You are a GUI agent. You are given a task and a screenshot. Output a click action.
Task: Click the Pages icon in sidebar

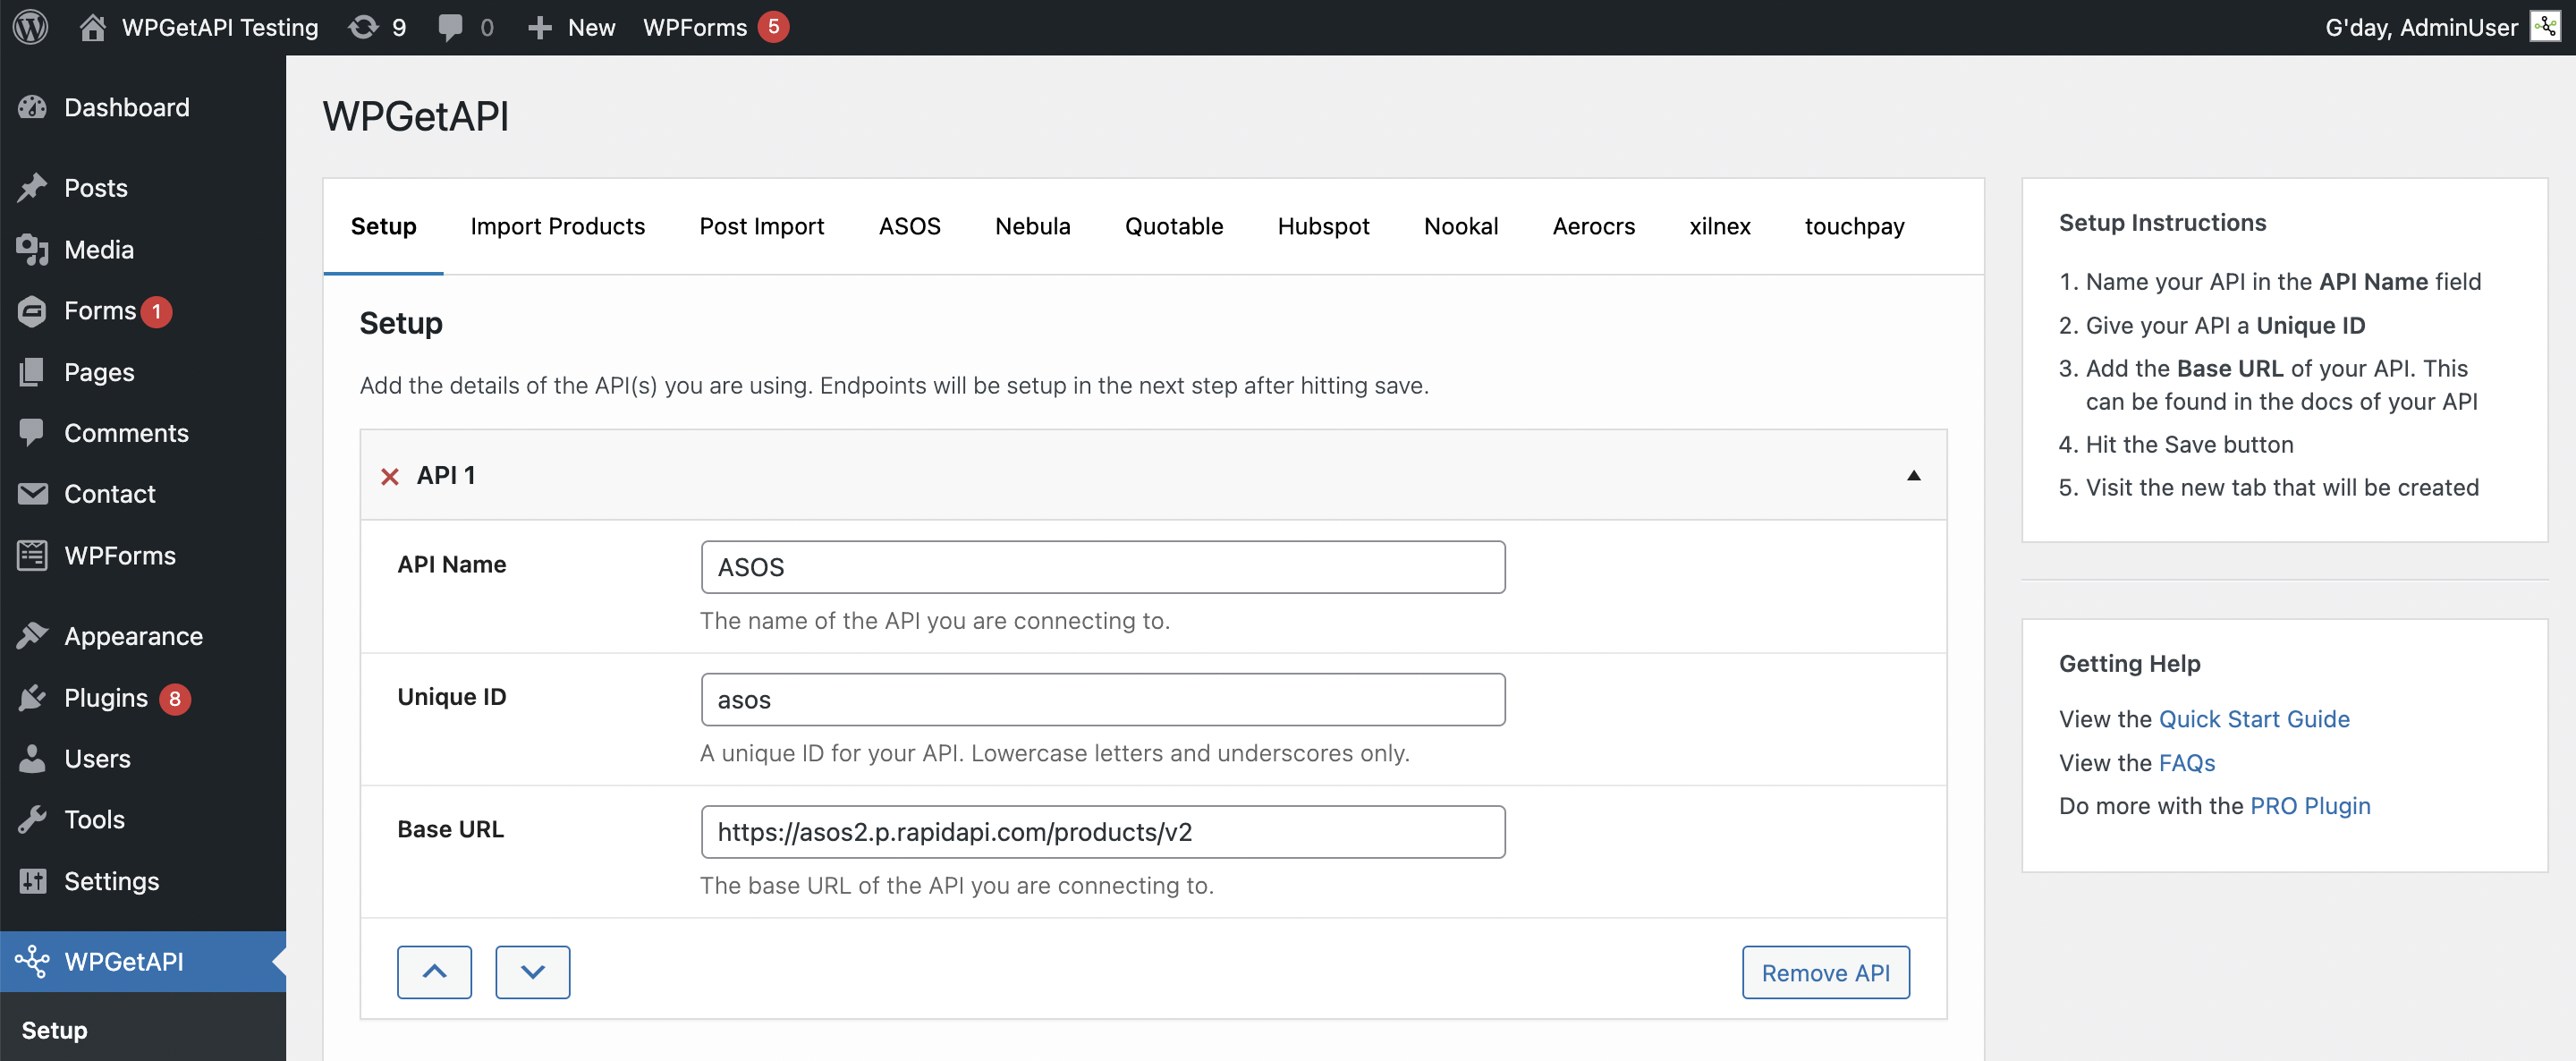pyautogui.click(x=32, y=372)
